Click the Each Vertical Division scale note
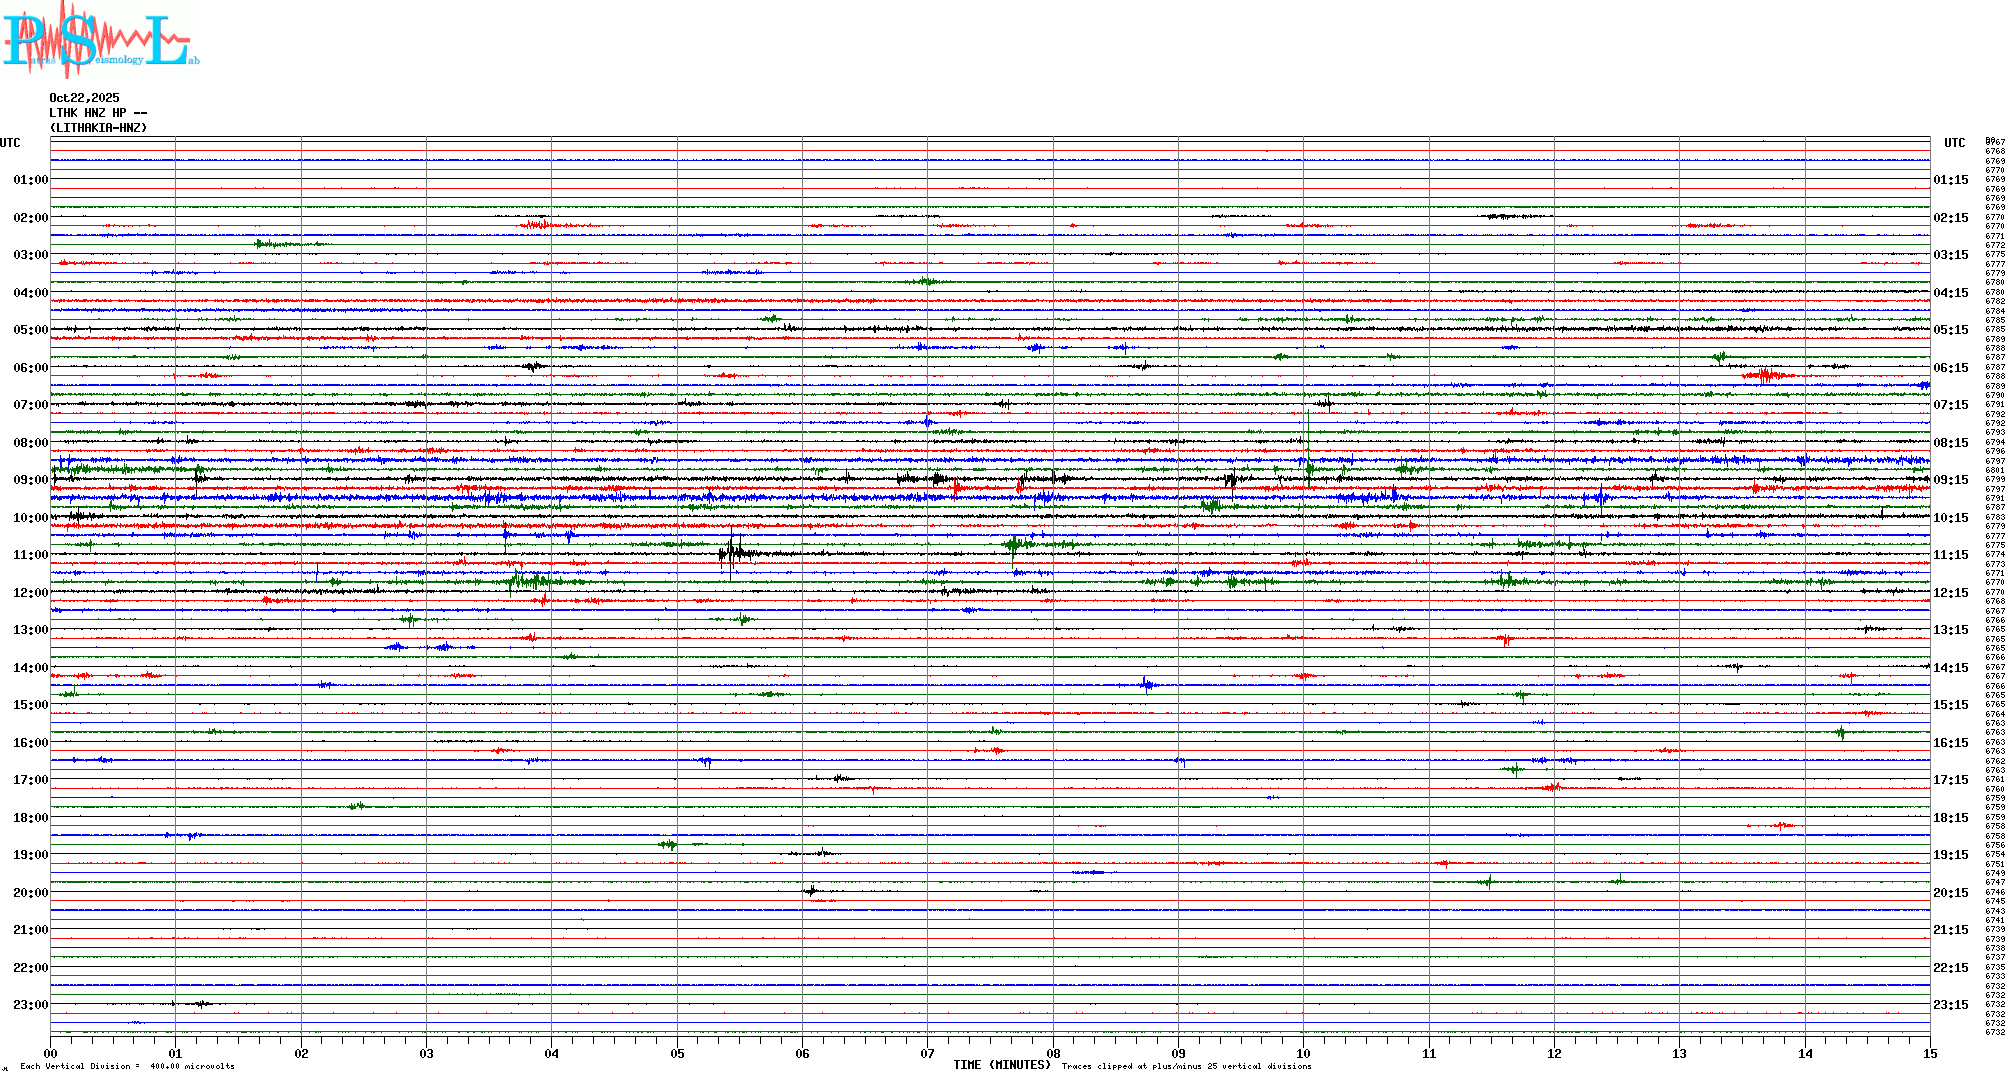This screenshot has width=2010, height=1080. (x=127, y=1066)
